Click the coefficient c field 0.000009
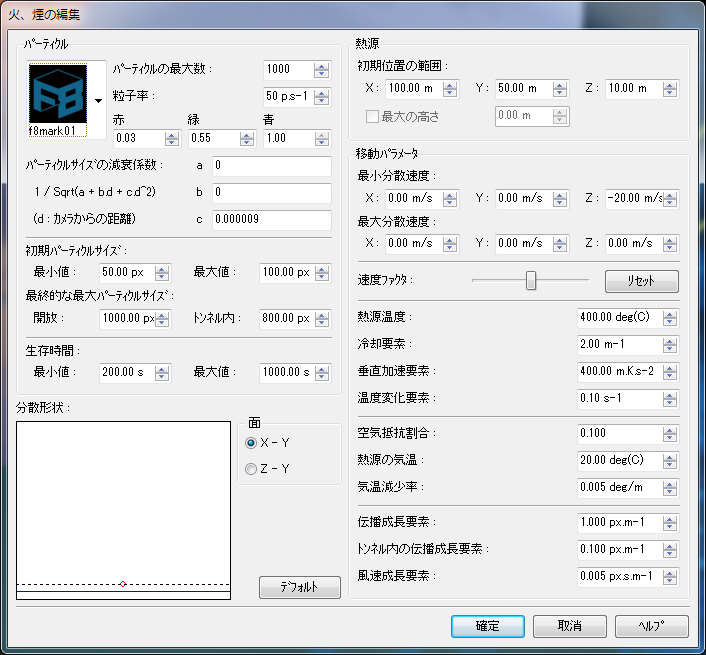The image size is (706, 655). click(272, 220)
